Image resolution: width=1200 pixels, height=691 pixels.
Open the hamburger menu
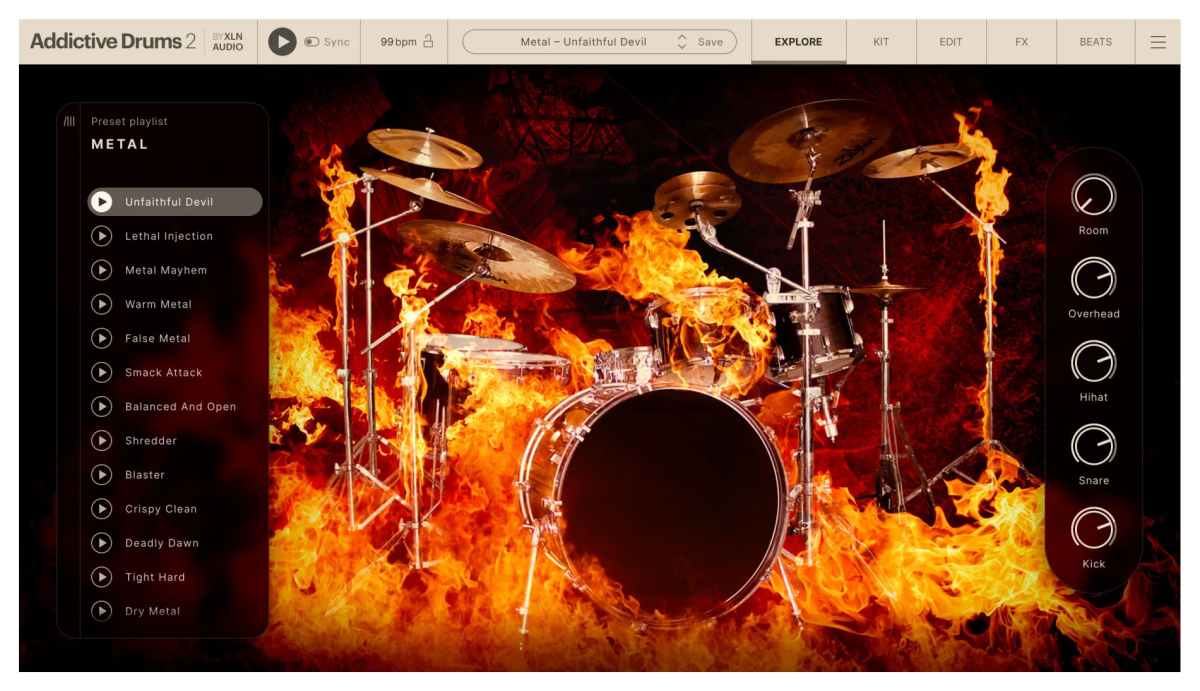coord(1158,42)
